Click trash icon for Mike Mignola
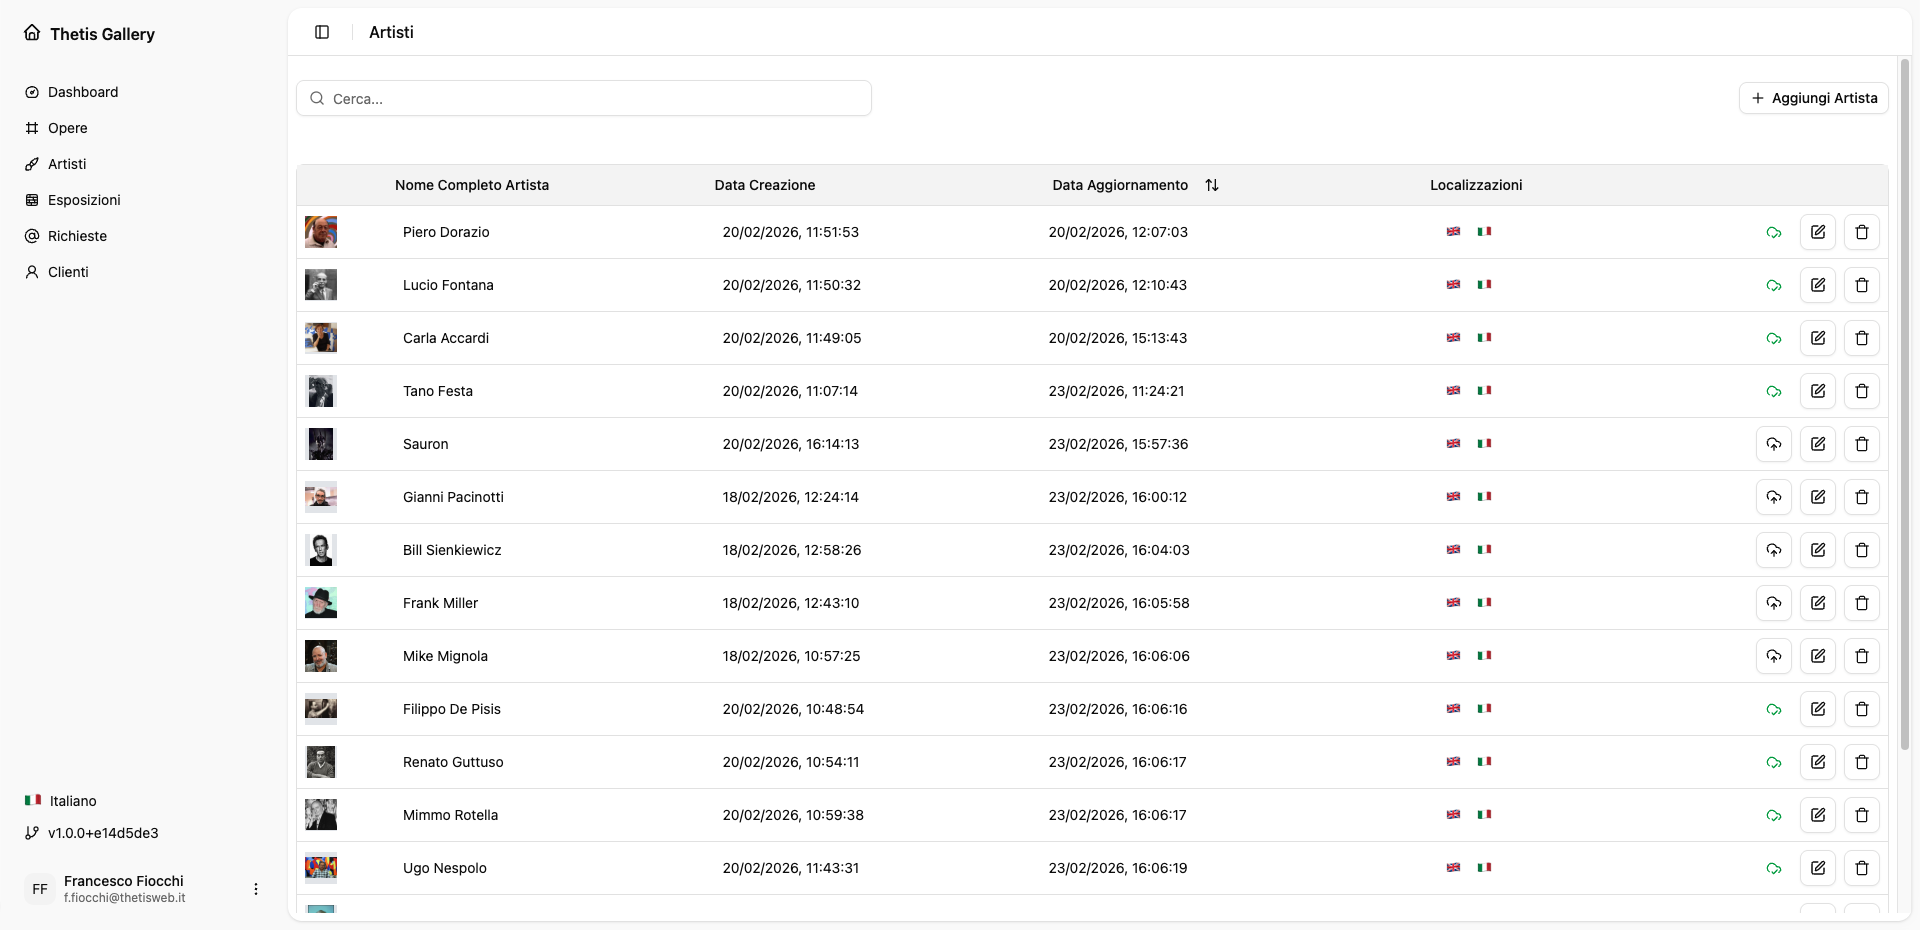The image size is (1920, 930). [x=1861, y=656]
